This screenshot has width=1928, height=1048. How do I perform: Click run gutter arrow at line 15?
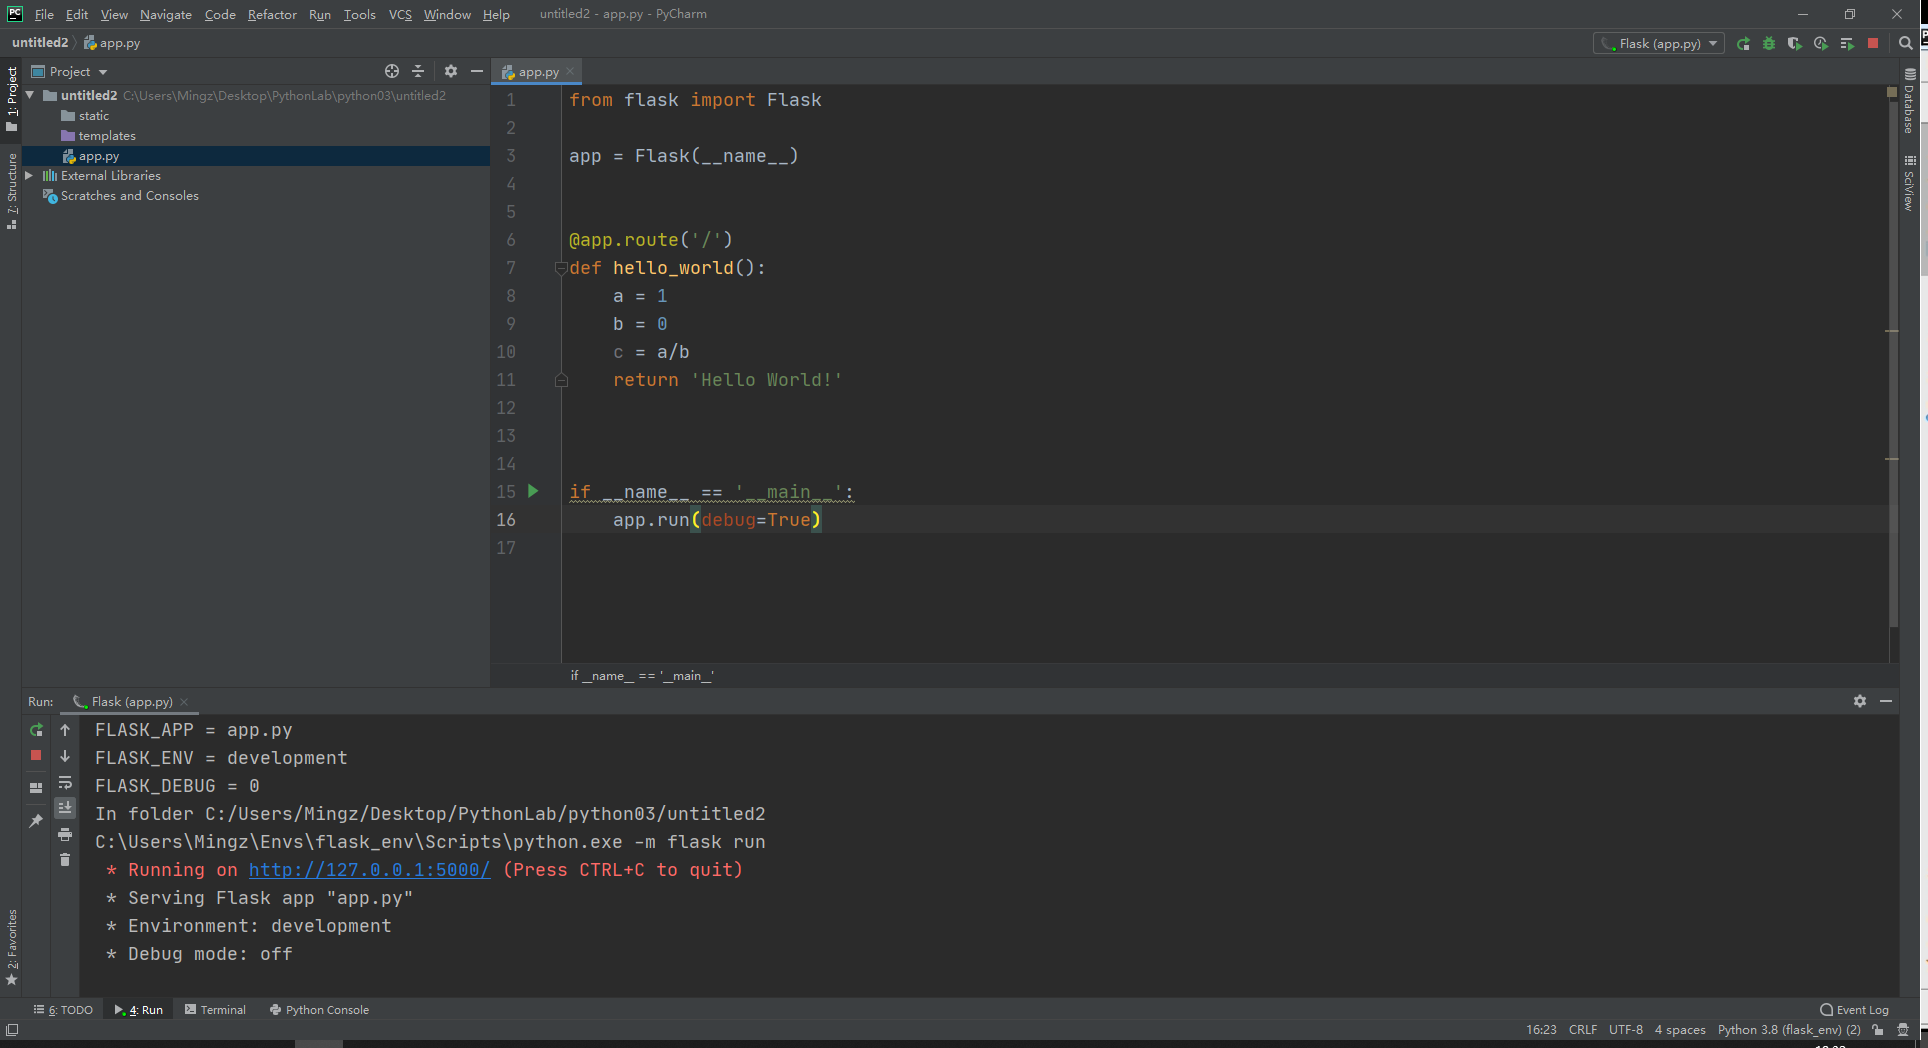click(533, 491)
